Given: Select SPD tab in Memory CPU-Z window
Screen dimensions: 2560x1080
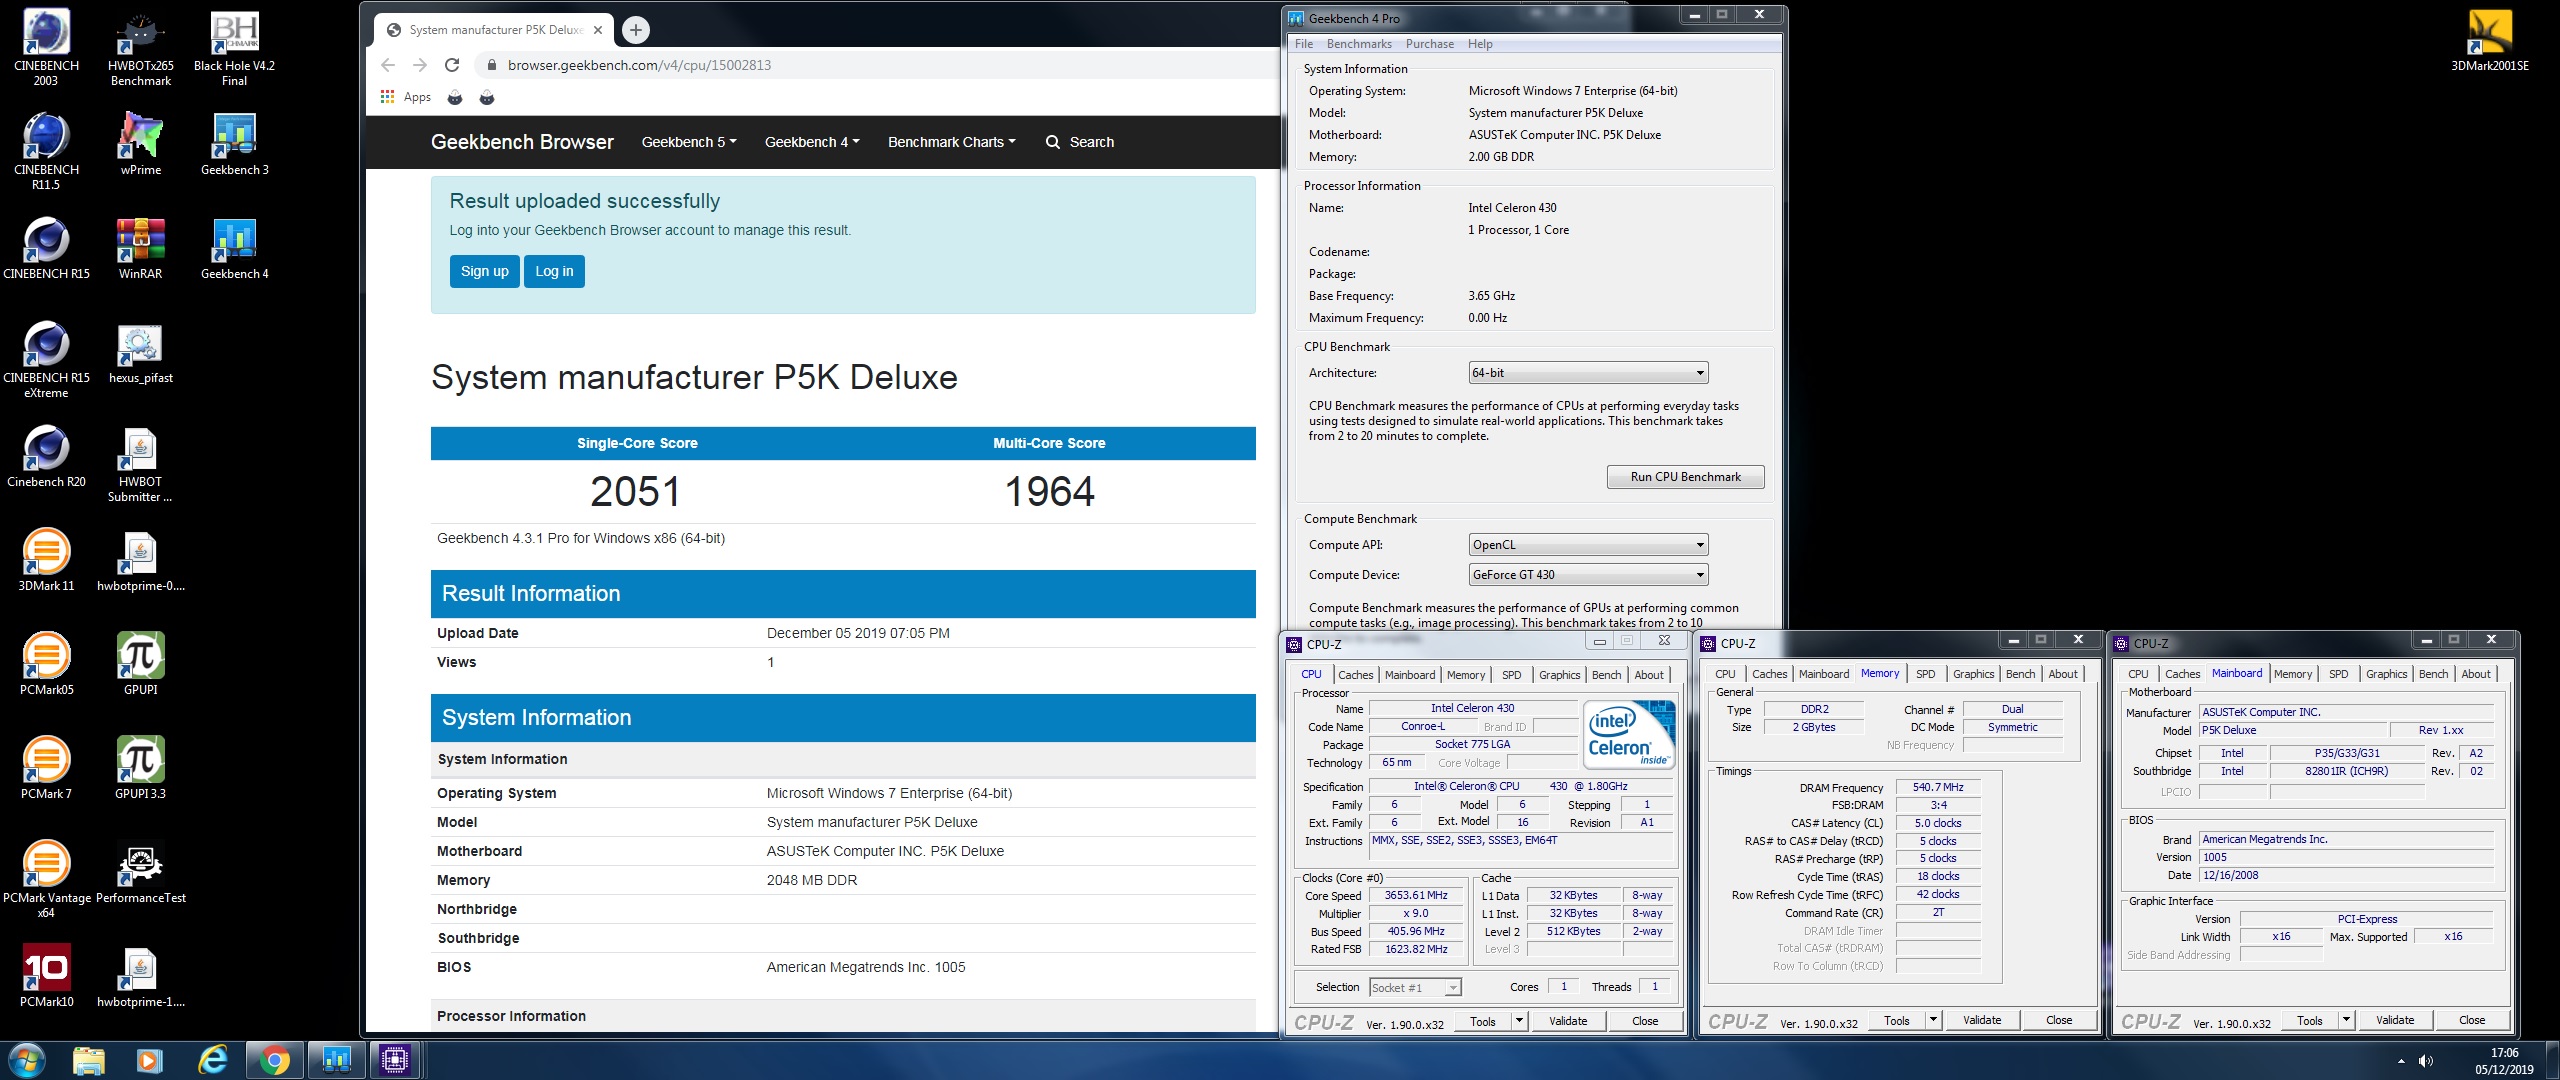Looking at the screenshot, I should [1925, 674].
